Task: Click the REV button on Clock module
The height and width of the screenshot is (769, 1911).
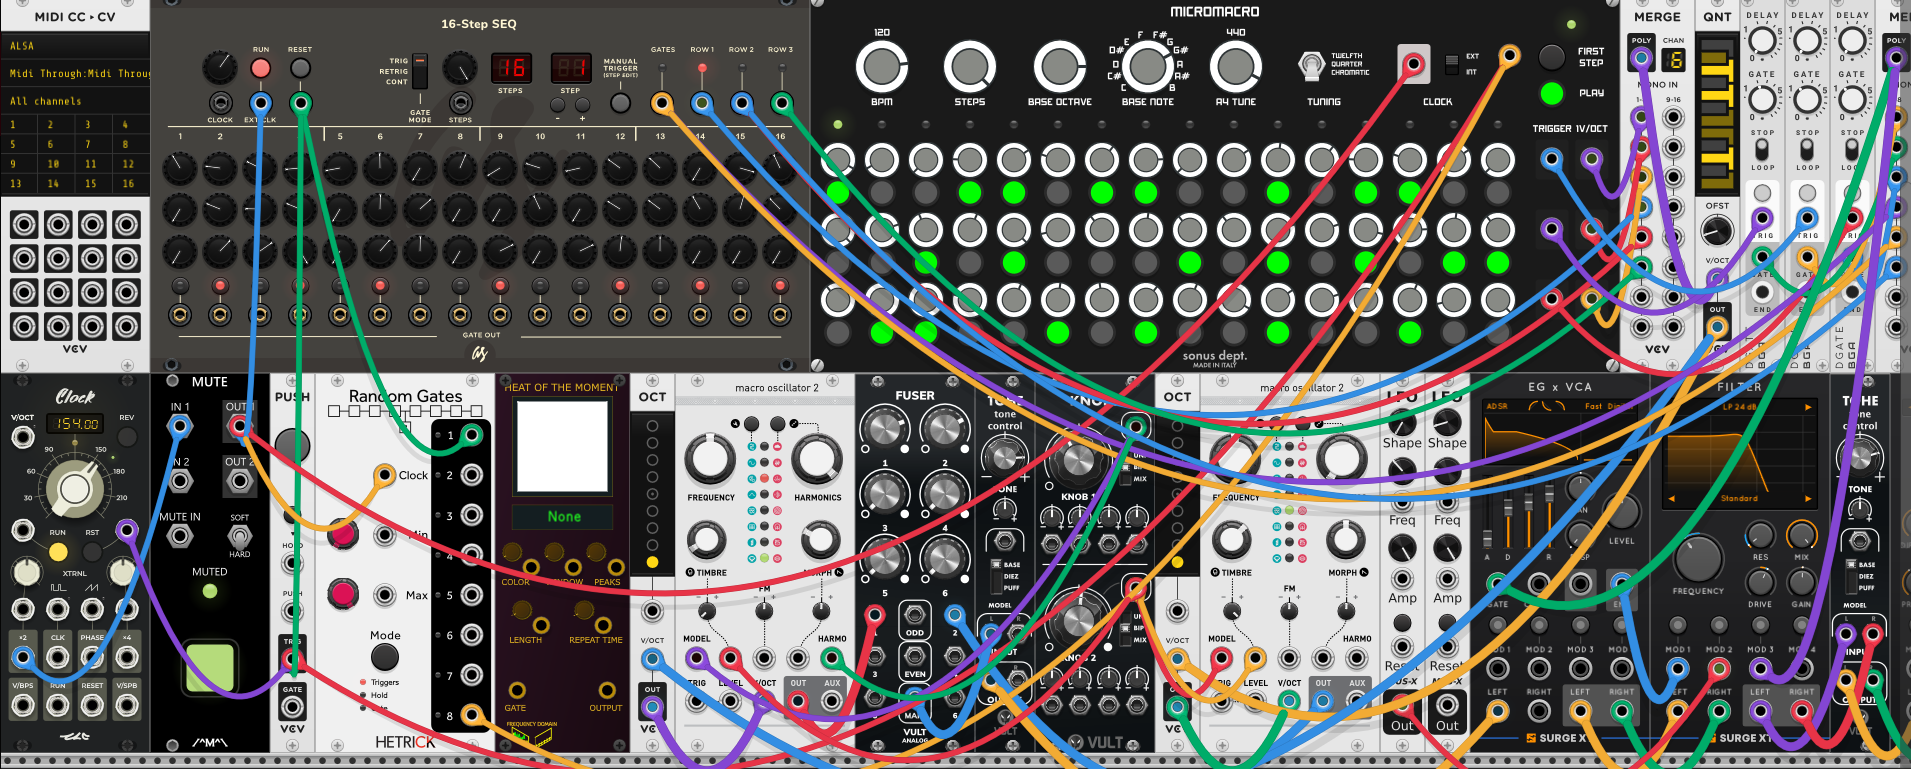Action: pyautogui.click(x=127, y=436)
